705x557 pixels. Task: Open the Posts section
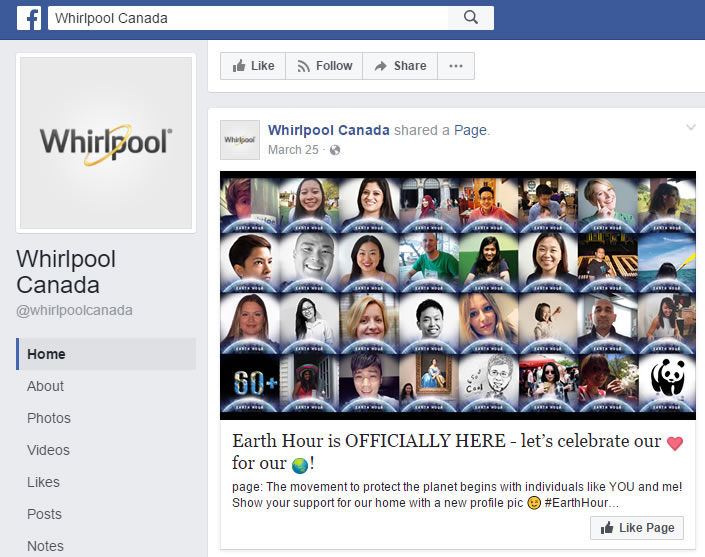pyautogui.click(x=44, y=514)
